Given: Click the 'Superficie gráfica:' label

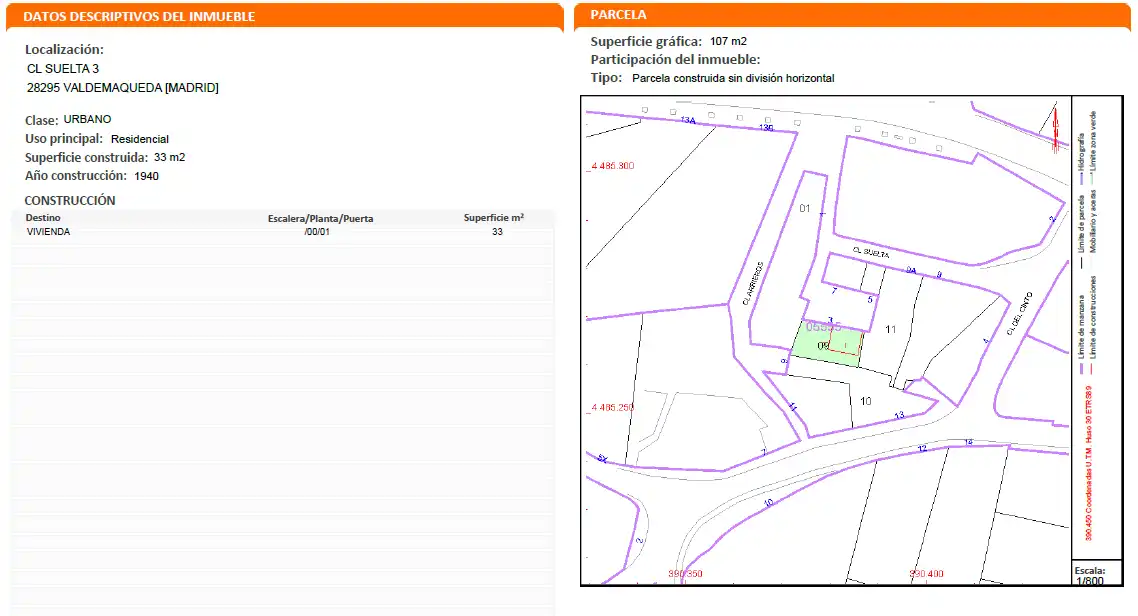Looking at the screenshot, I should click(x=646, y=41).
